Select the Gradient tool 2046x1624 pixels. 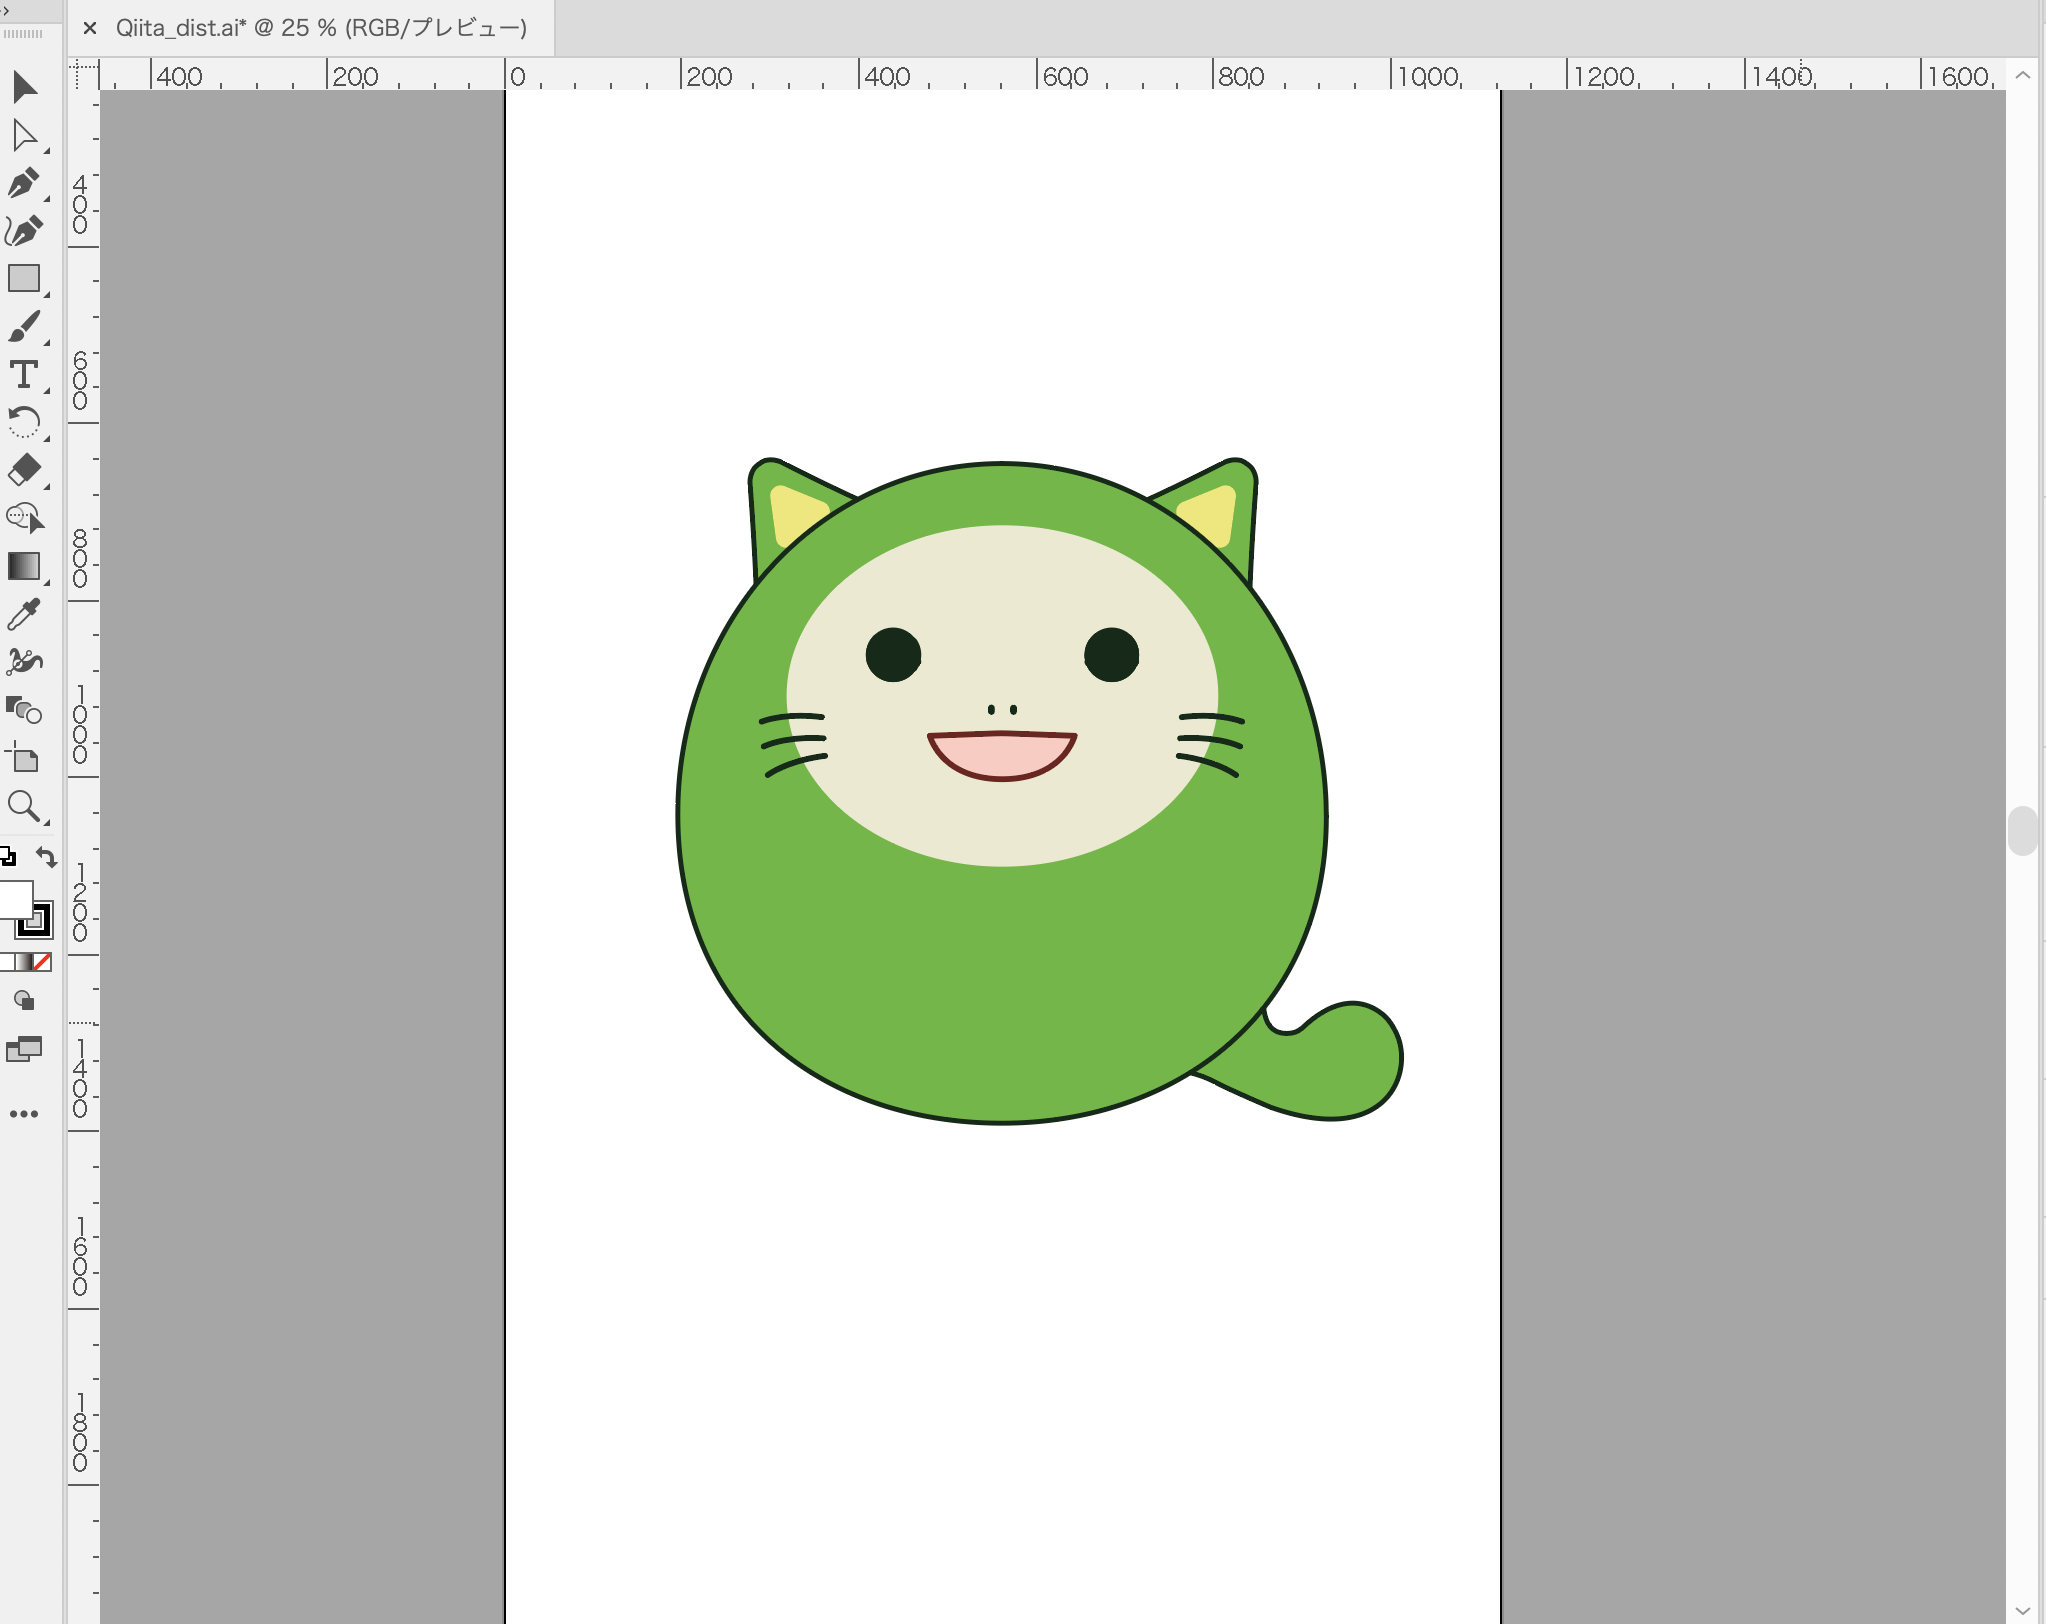point(25,566)
